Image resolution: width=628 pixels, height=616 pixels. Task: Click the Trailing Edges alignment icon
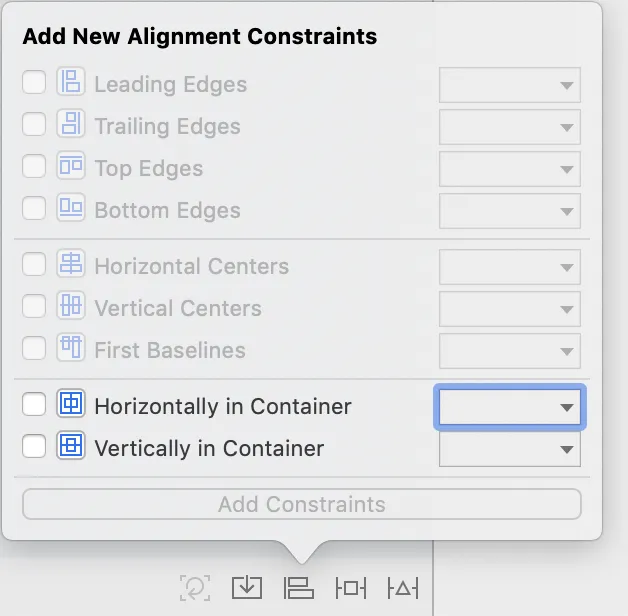pyautogui.click(x=71, y=125)
